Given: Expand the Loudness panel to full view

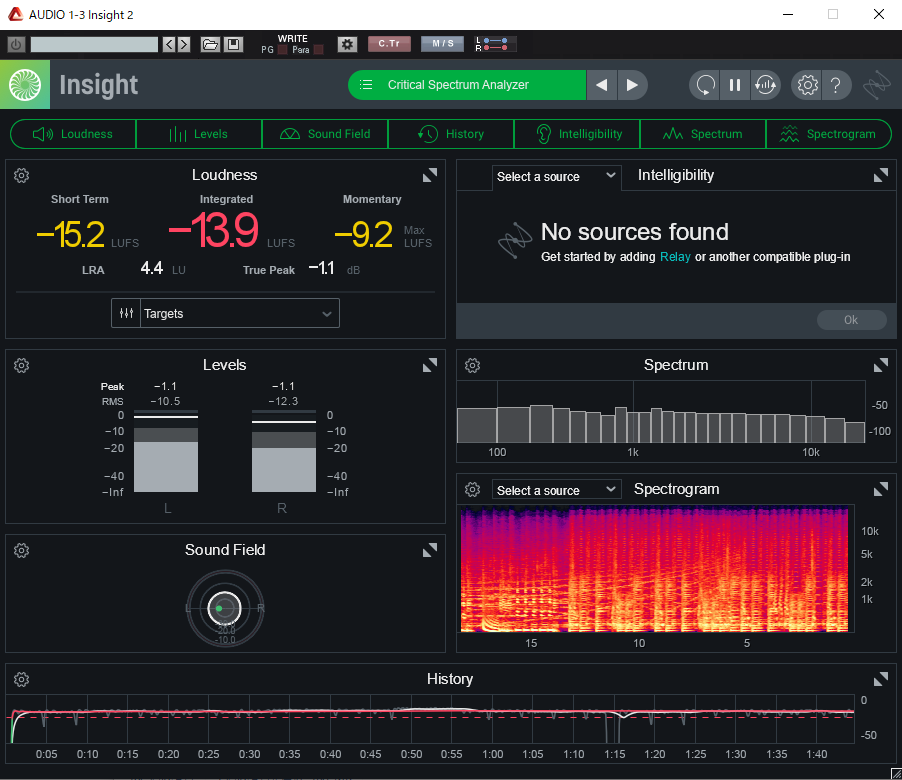Looking at the screenshot, I should pyautogui.click(x=430, y=175).
